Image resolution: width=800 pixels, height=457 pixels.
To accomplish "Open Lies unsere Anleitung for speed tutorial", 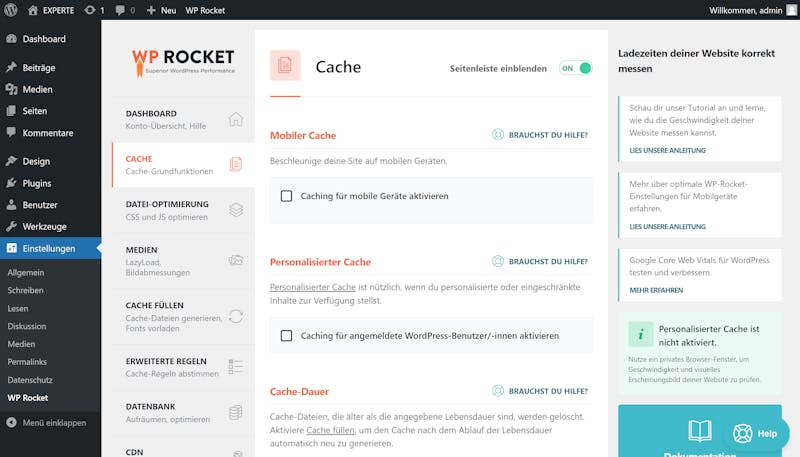I will tap(667, 150).
